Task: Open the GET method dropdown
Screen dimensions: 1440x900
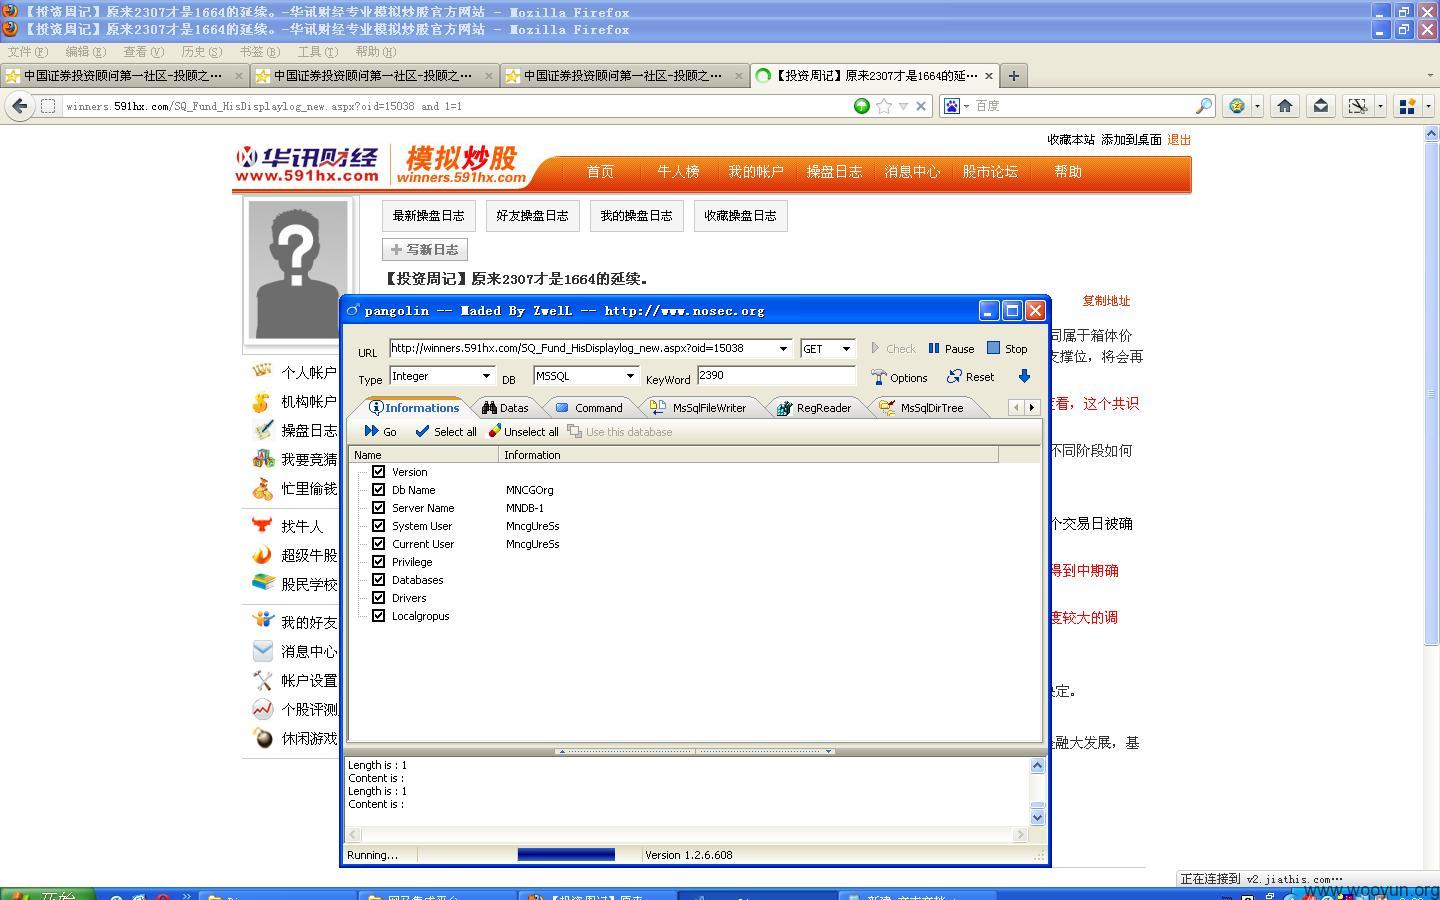Action: 846,348
